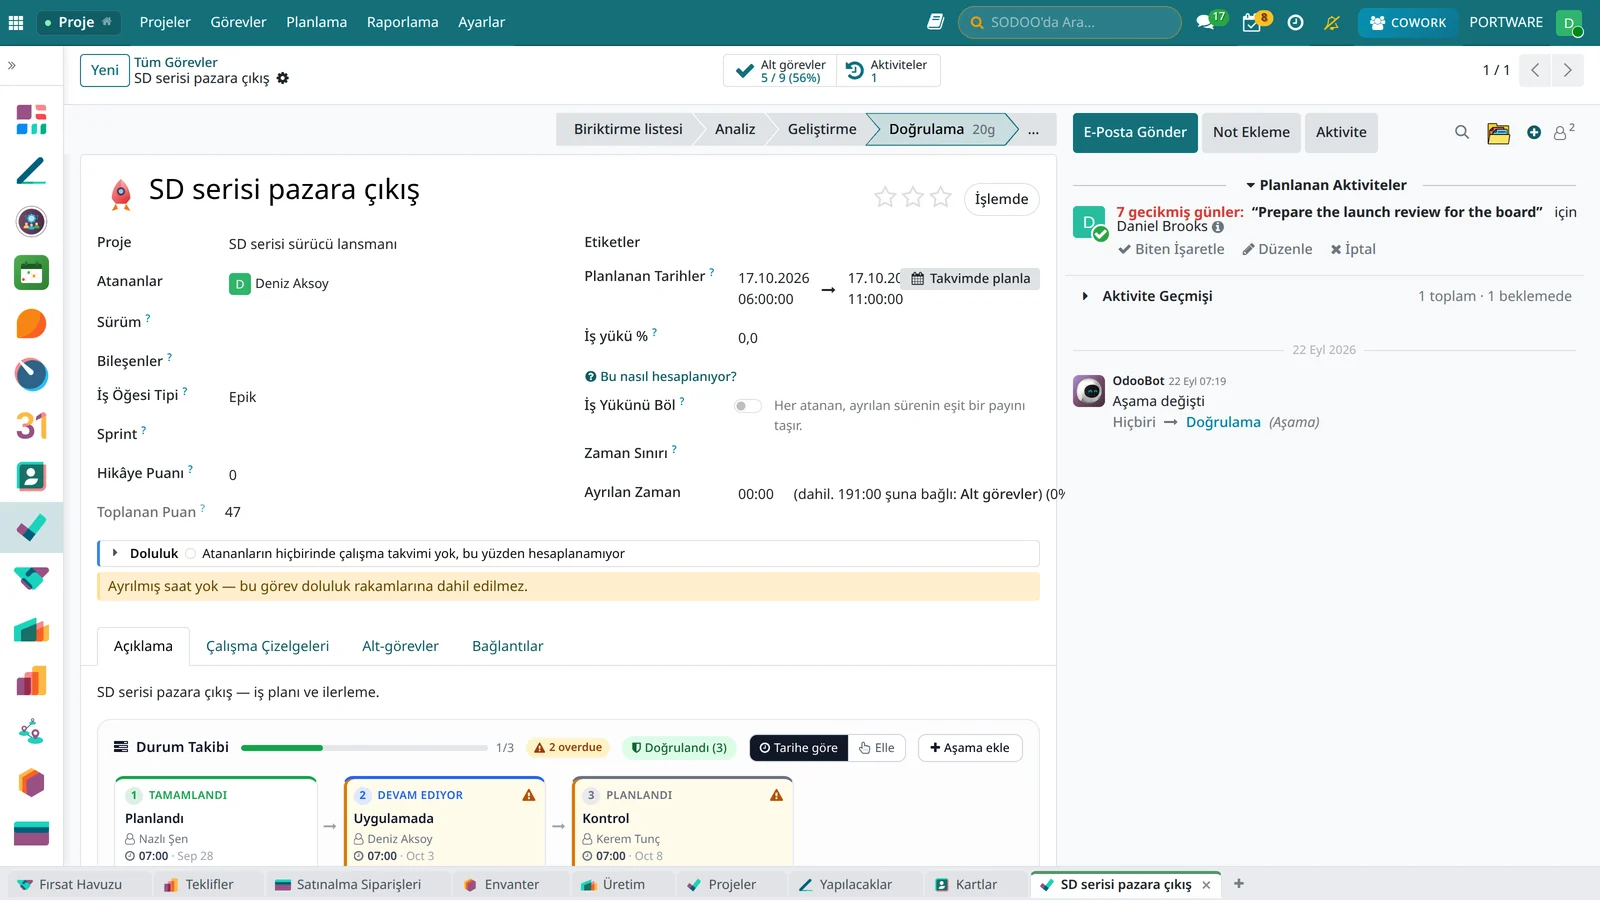Go to the previous record arrow
The width and height of the screenshot is (1600, 900).
[1535, 70]
